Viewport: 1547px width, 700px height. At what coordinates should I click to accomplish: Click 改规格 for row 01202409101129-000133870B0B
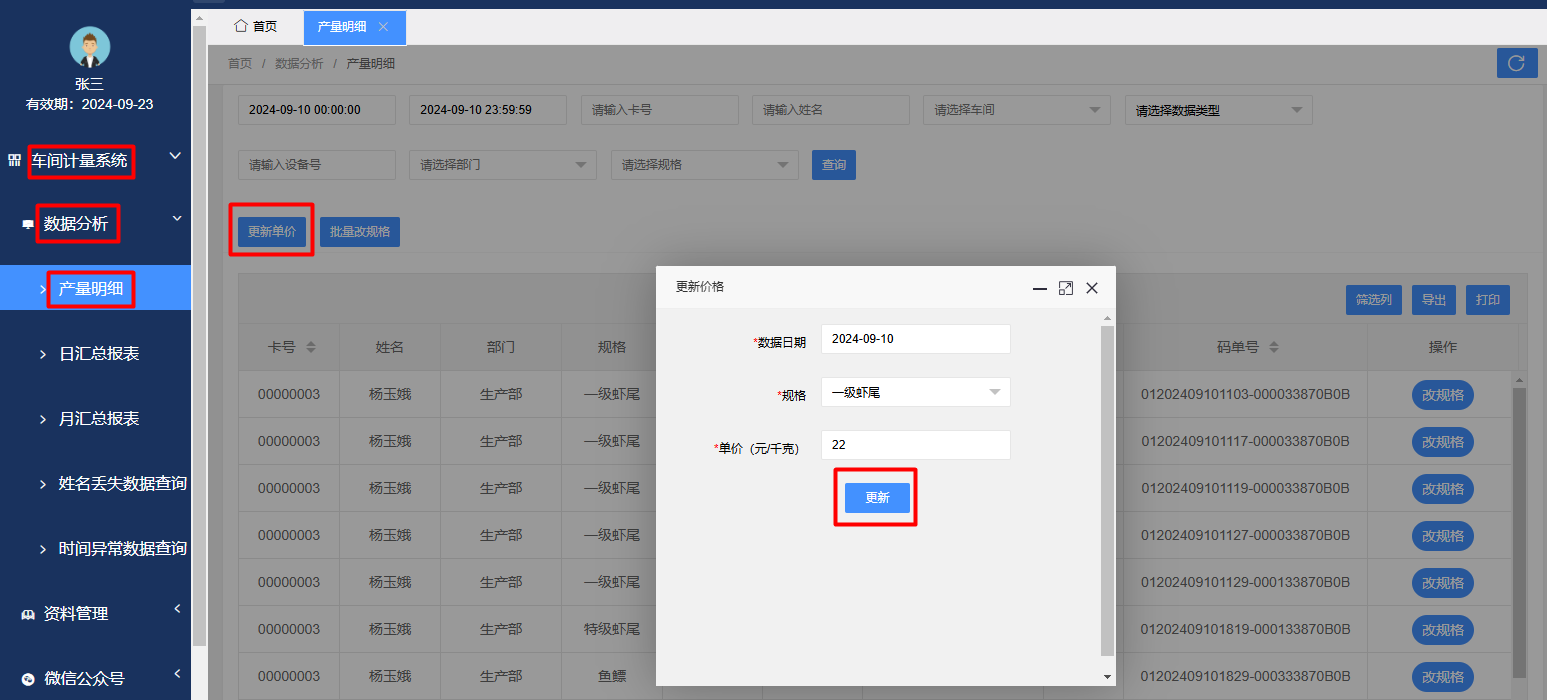[1442, 583]
